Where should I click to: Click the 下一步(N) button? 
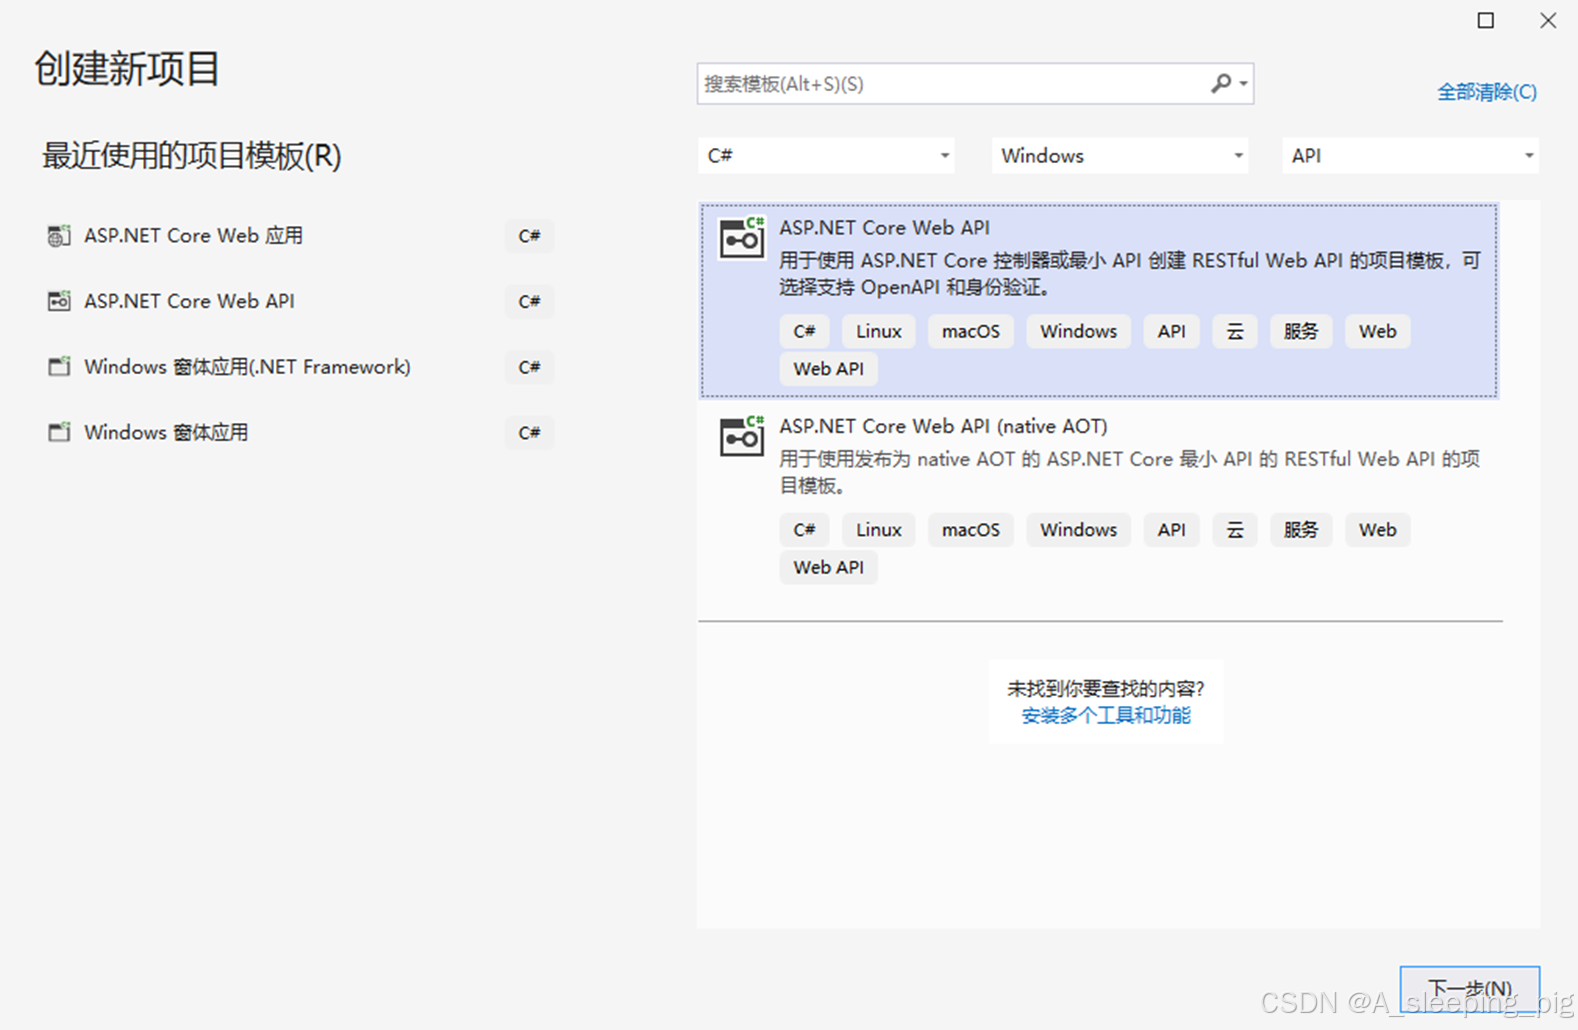[x=1470, y=989]
